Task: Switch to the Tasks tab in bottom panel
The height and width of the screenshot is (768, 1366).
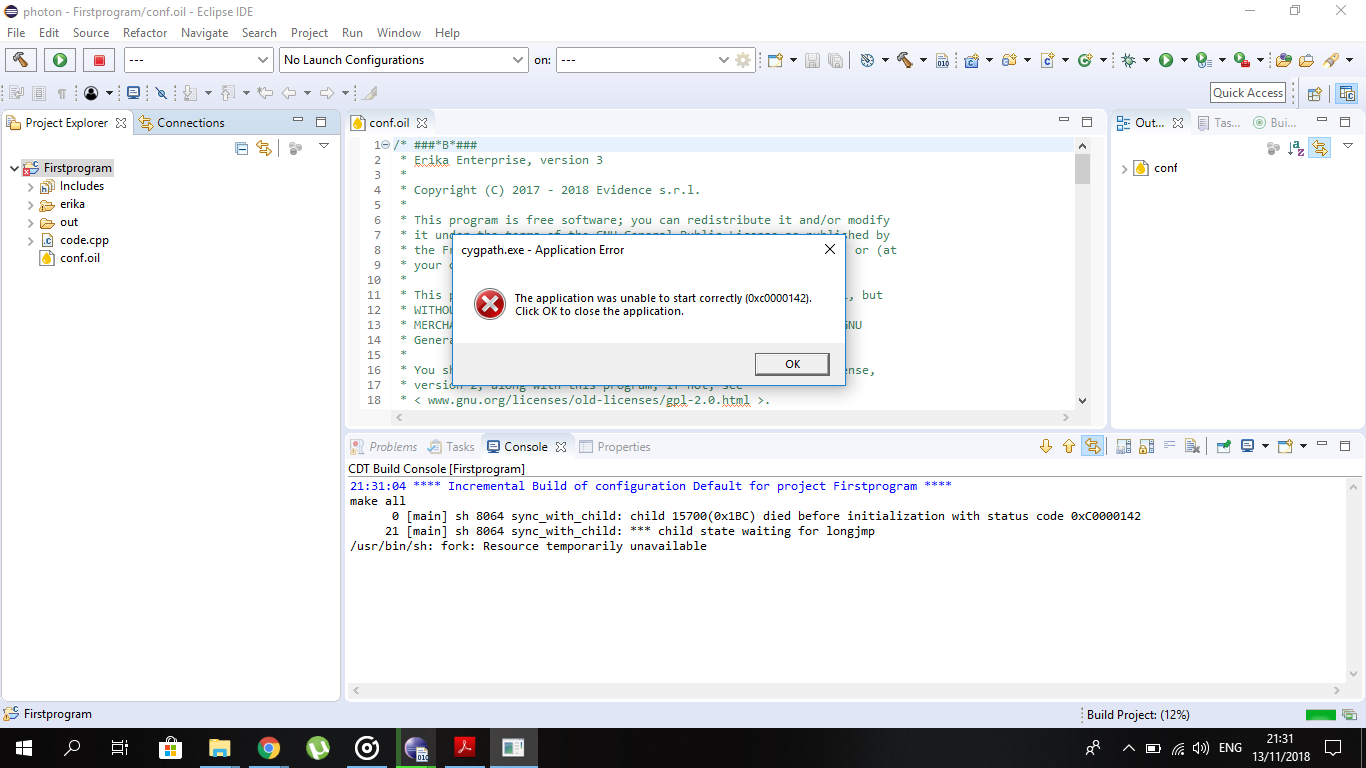Action: click(x=451, y=447)
